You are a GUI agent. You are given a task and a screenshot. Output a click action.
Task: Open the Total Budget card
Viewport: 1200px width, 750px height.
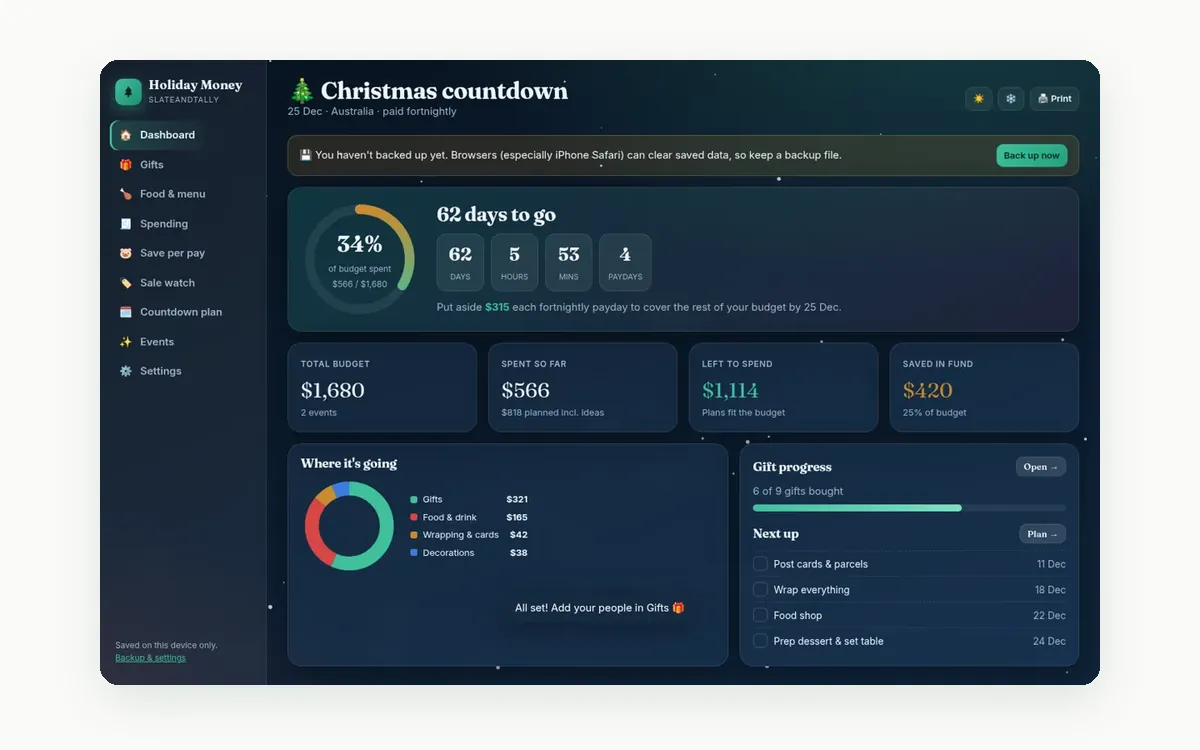coord(382,388)
